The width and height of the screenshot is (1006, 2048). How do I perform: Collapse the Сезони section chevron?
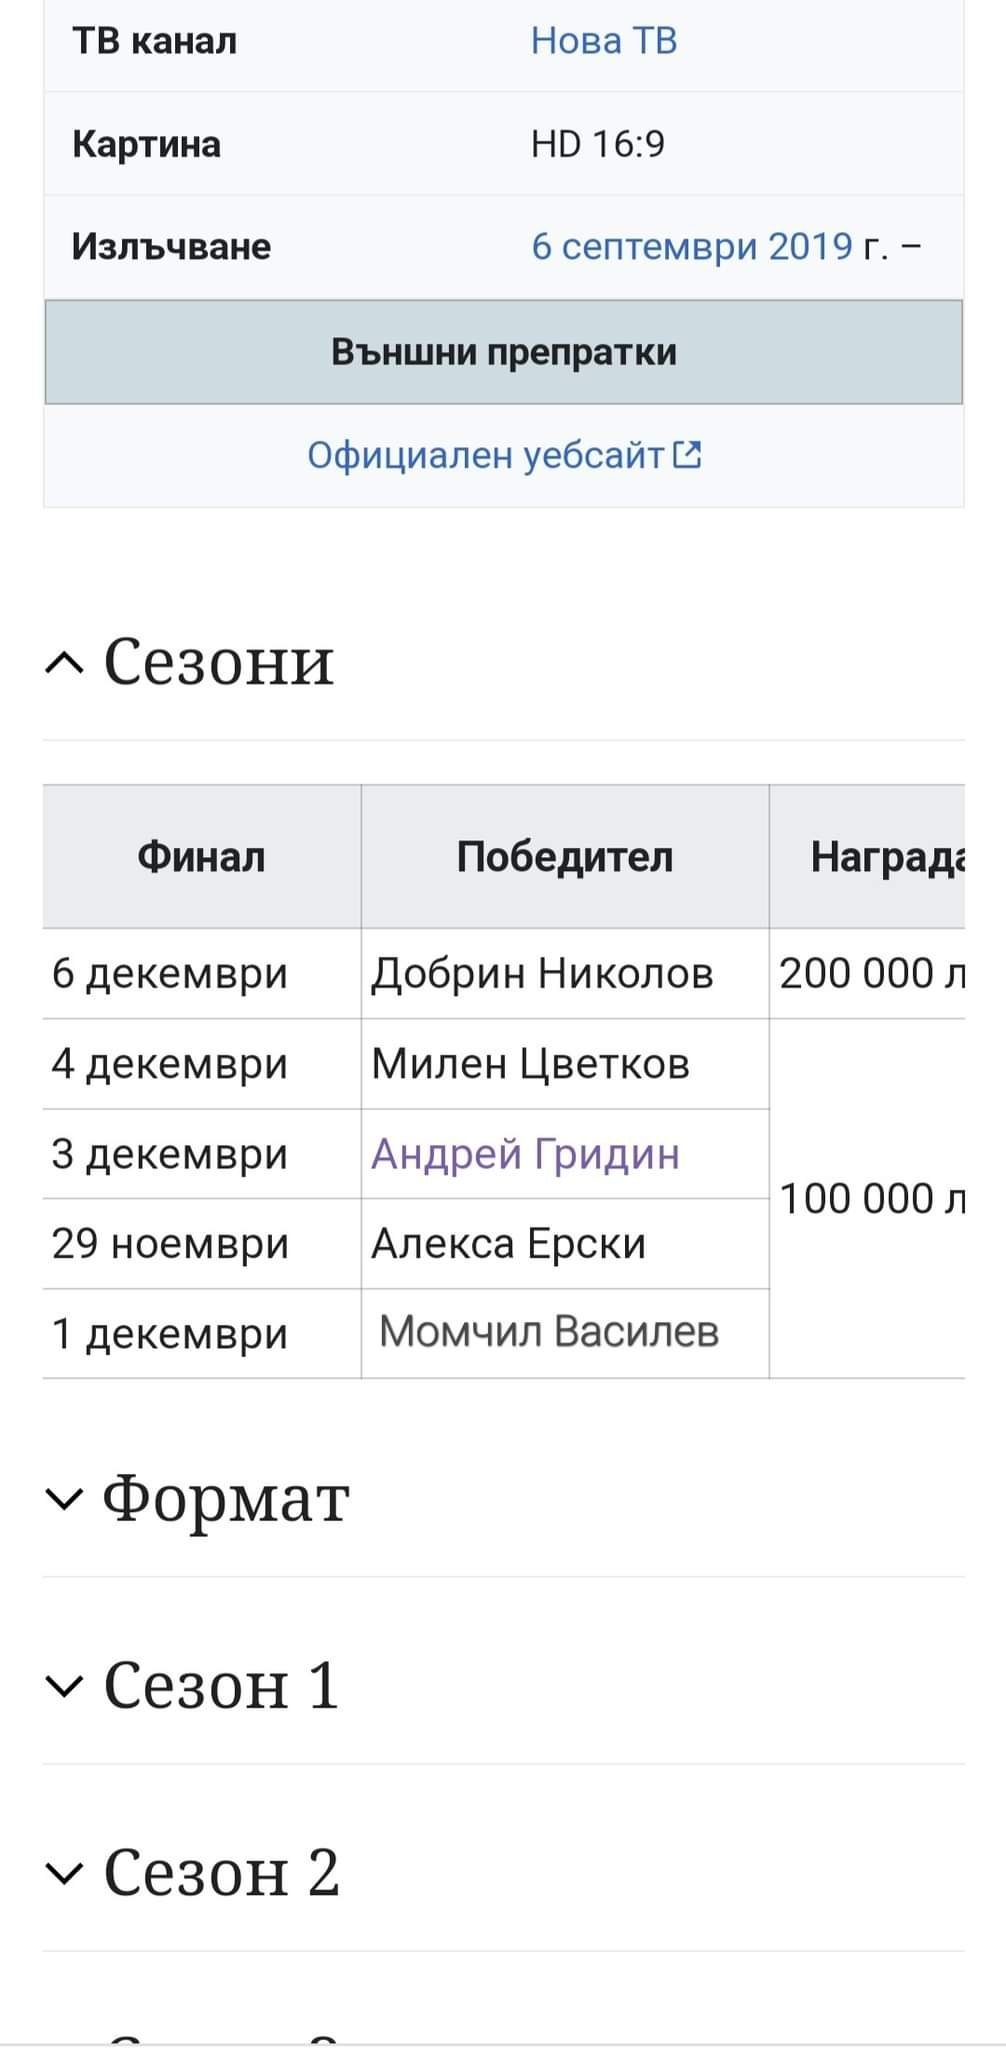coord(65,662)
